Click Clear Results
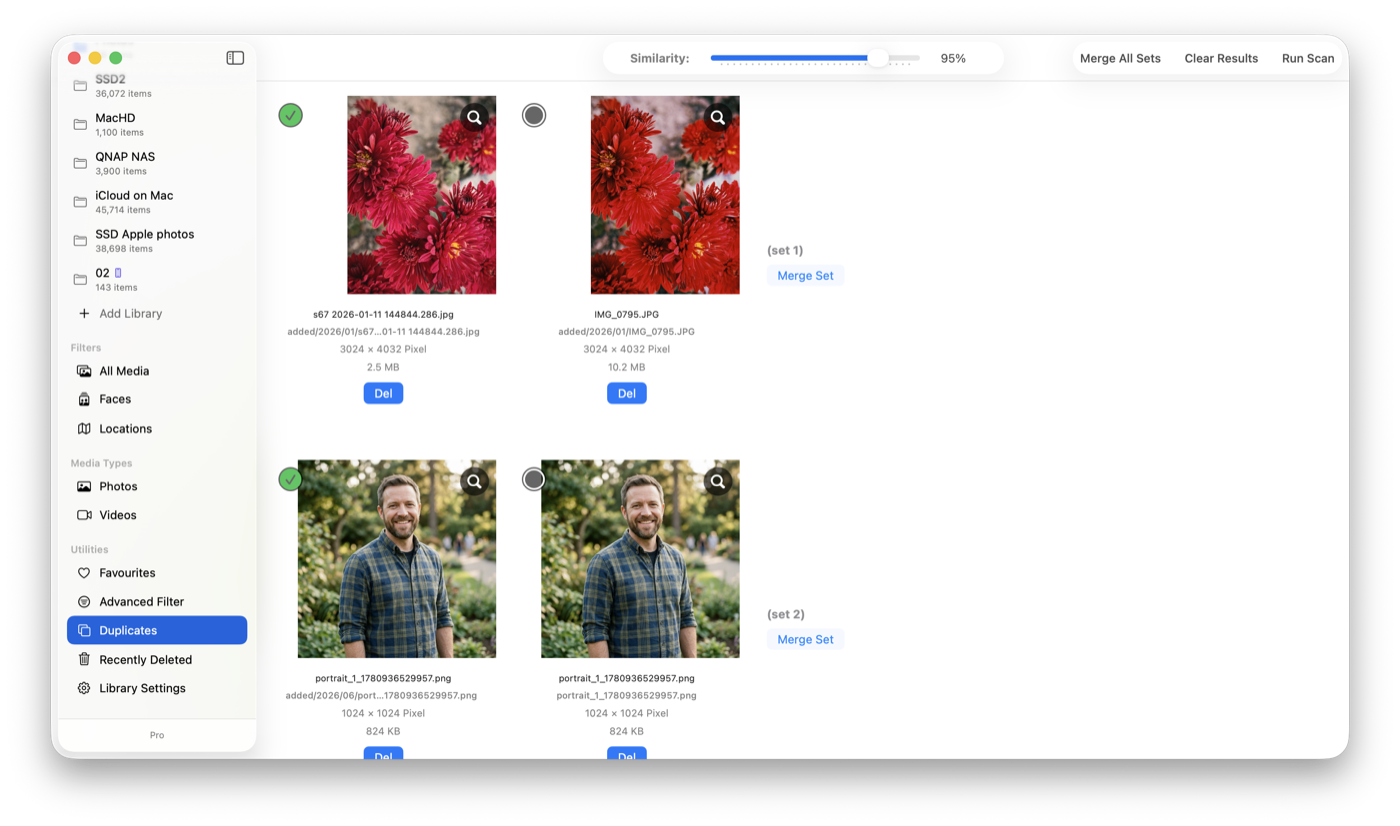 point(1221,58)
